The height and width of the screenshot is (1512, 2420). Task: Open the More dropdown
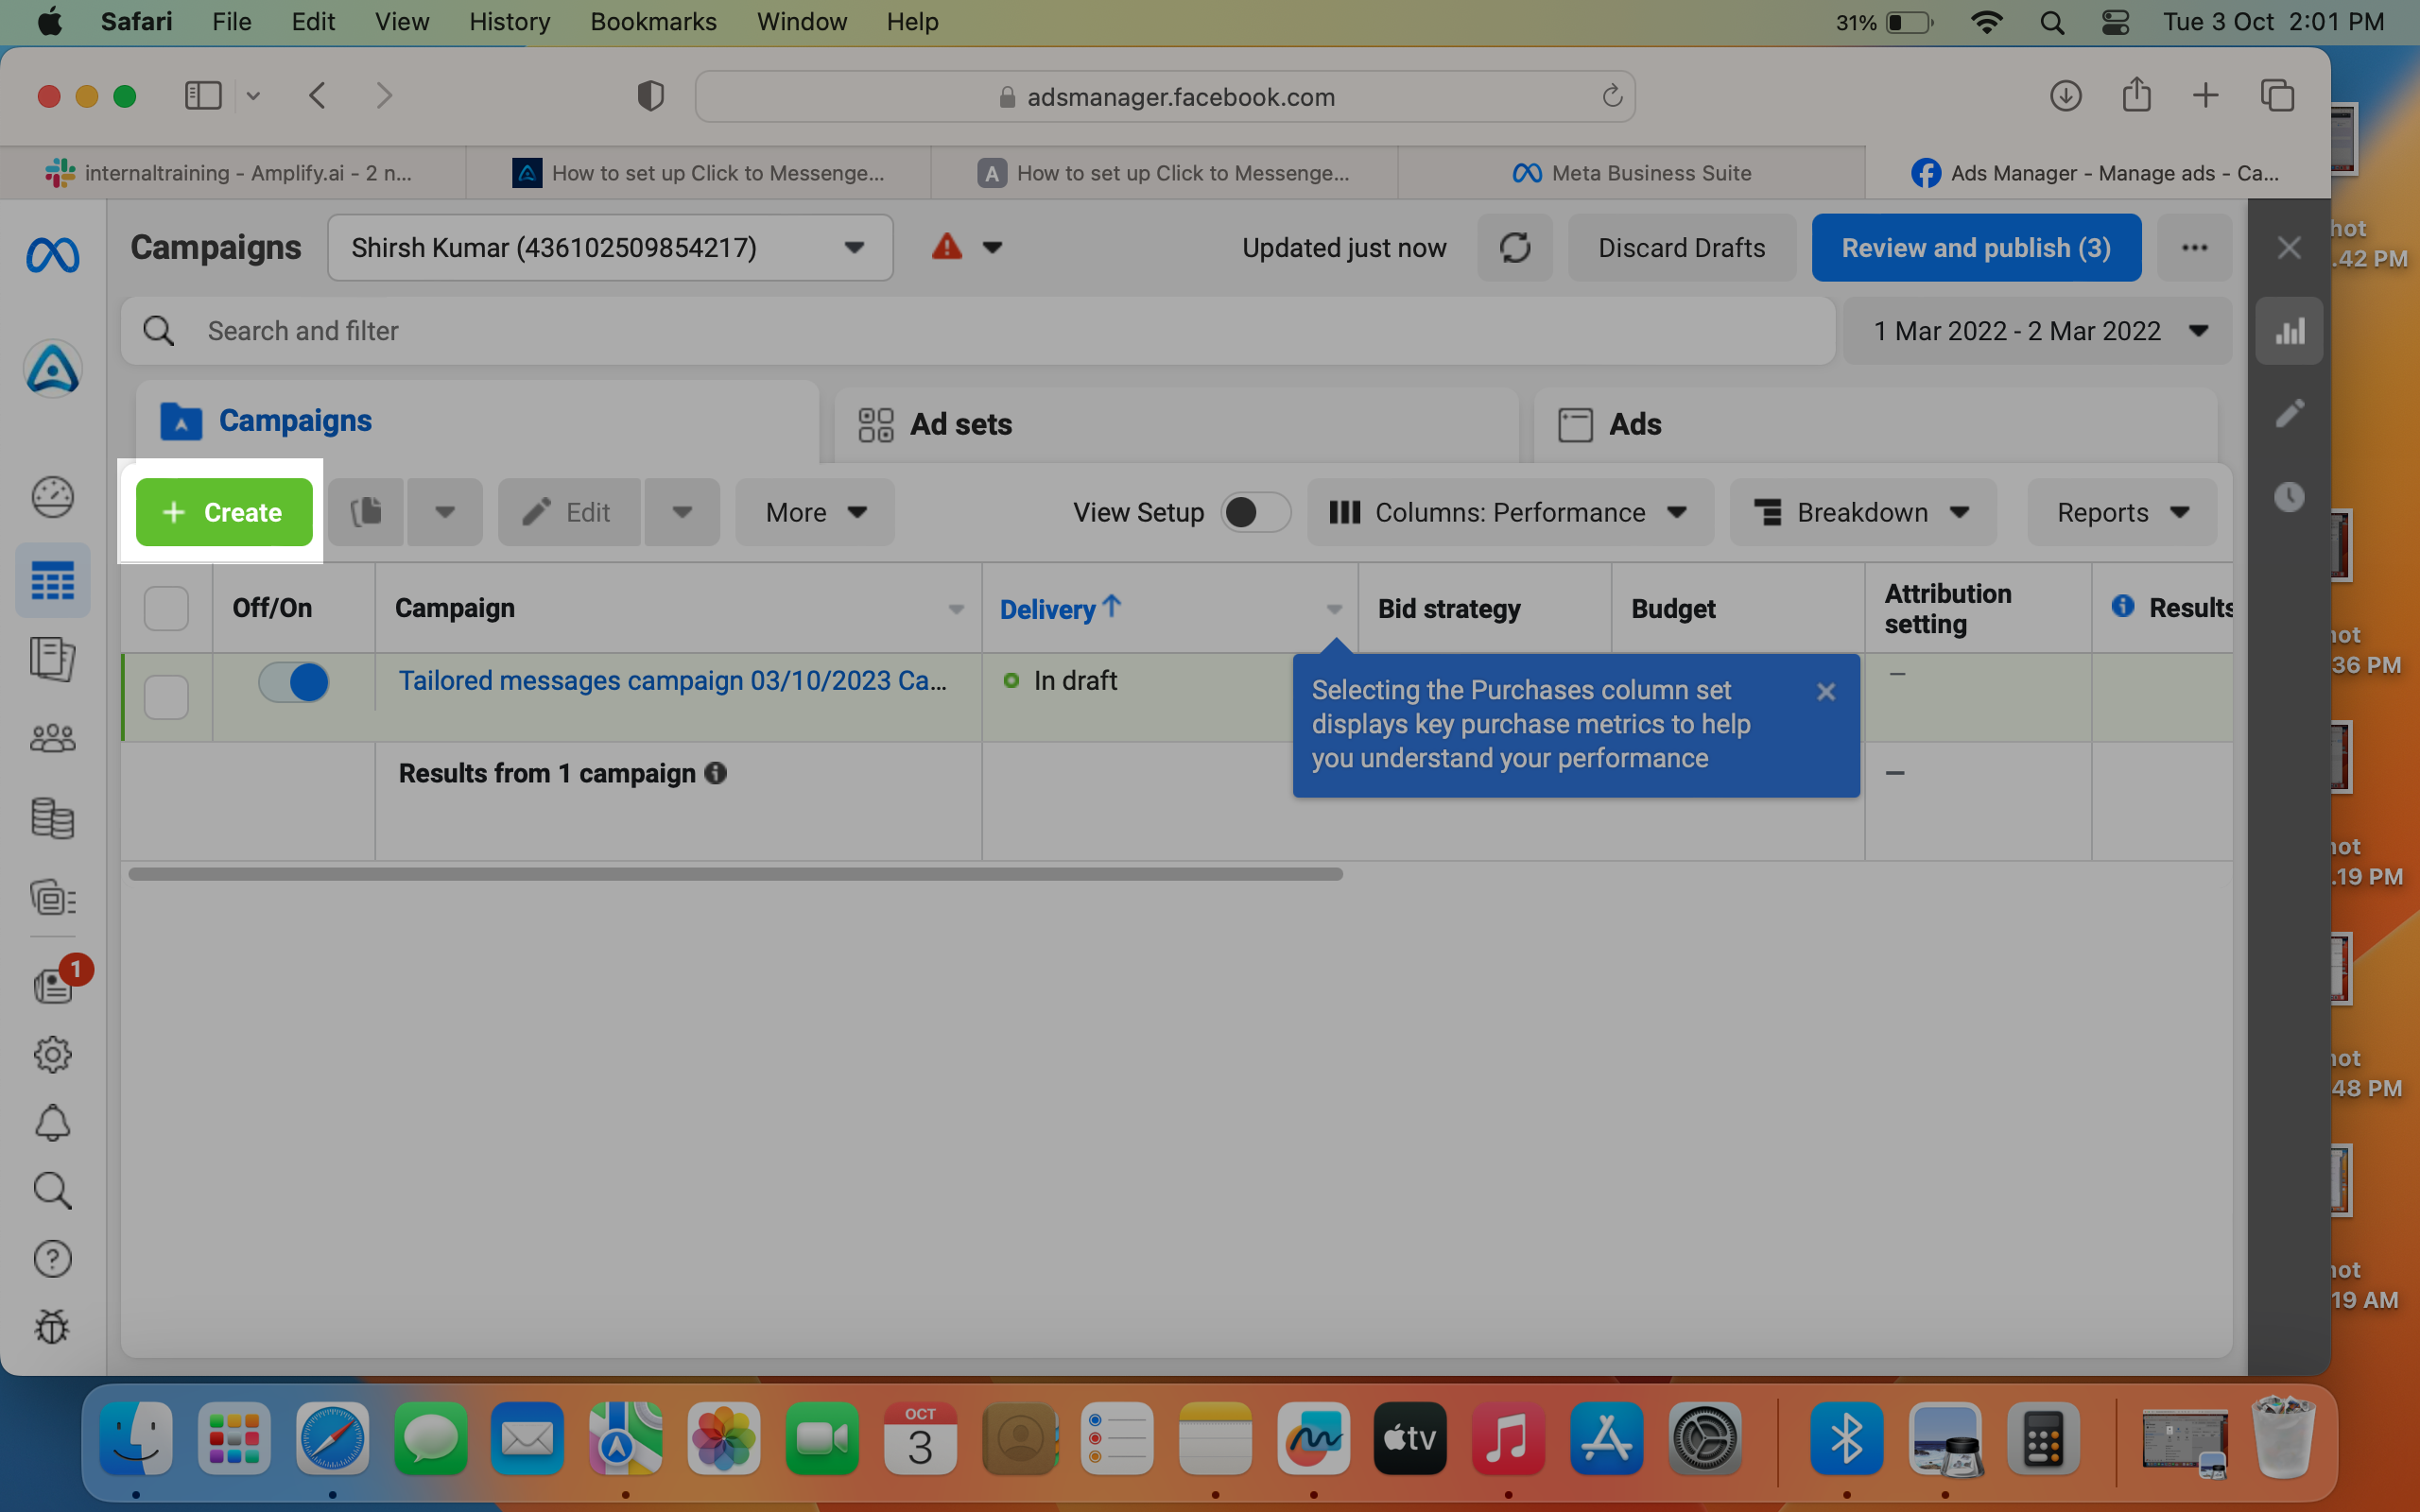point(815,512)
